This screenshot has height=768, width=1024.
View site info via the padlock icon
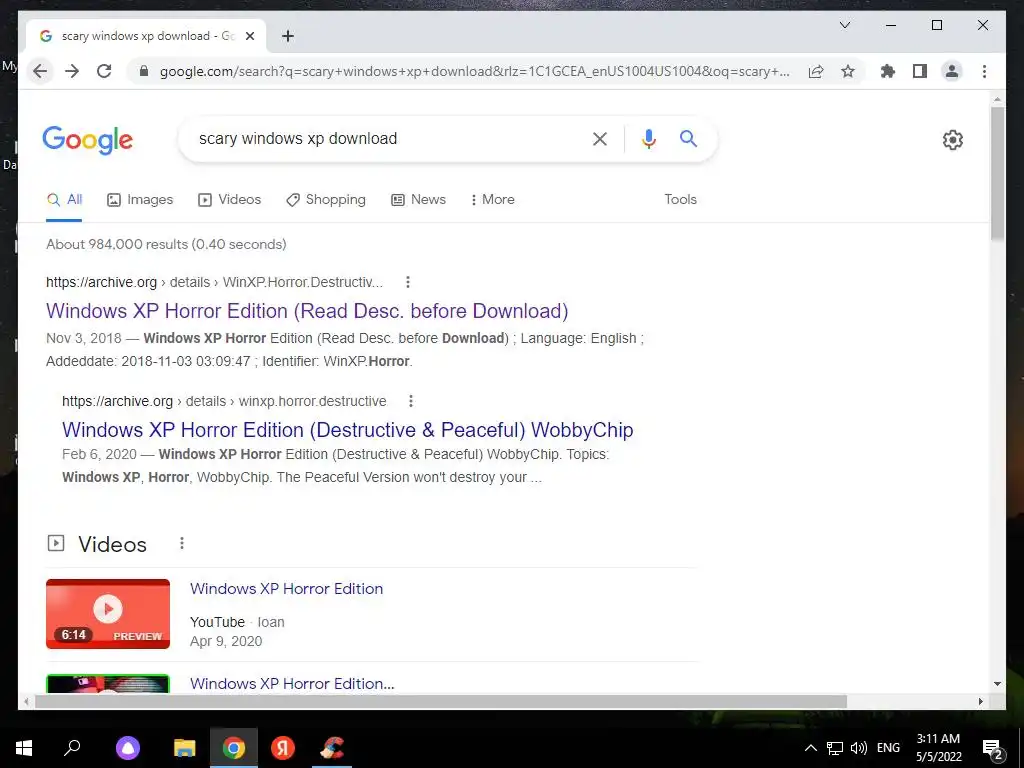point(144,71)
